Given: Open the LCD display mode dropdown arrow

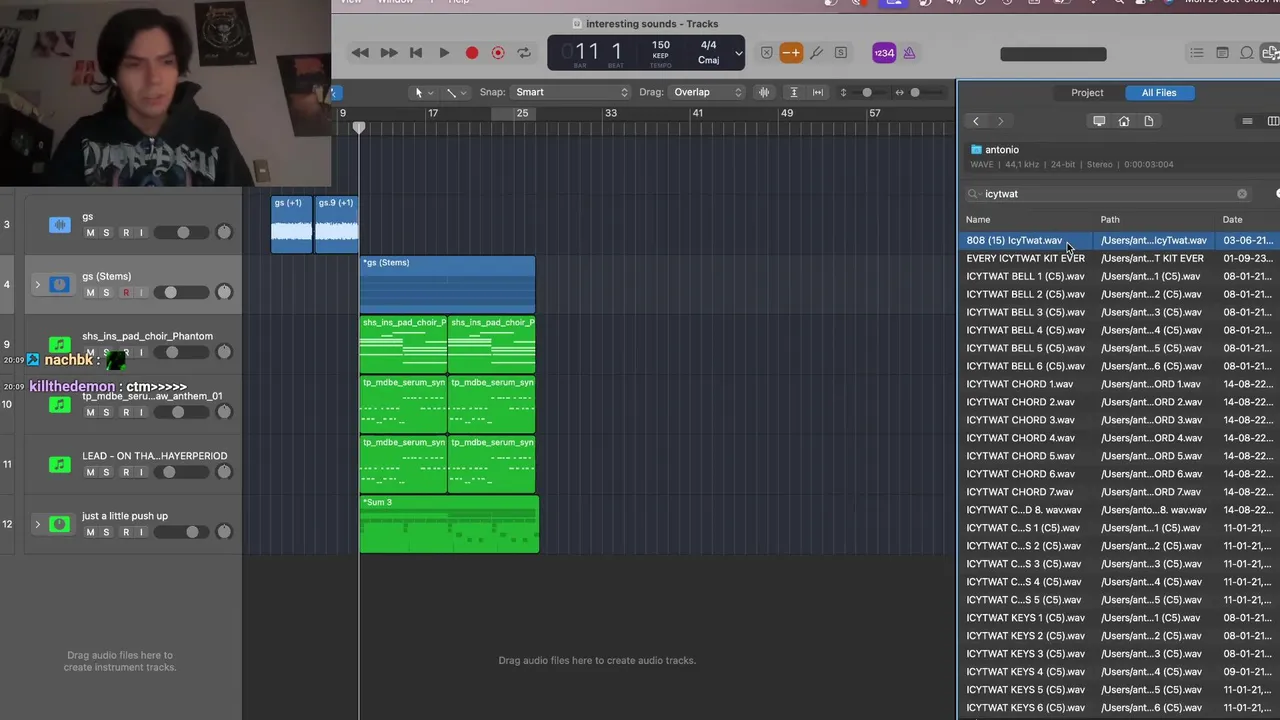Looking at the screenshot, I should (738, 53).
